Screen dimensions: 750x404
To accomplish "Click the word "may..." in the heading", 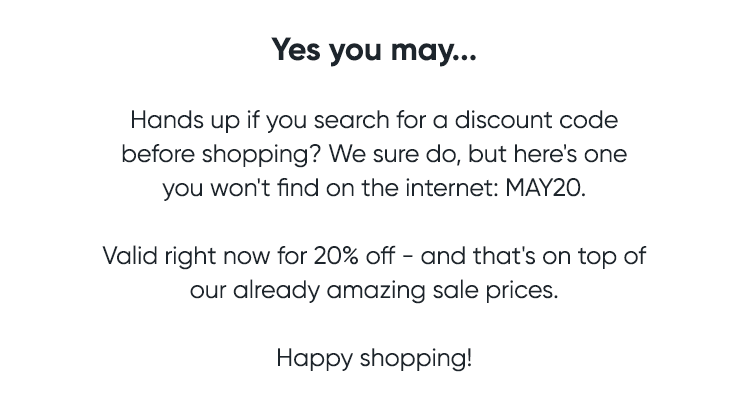I will click(x=435, y=50).
